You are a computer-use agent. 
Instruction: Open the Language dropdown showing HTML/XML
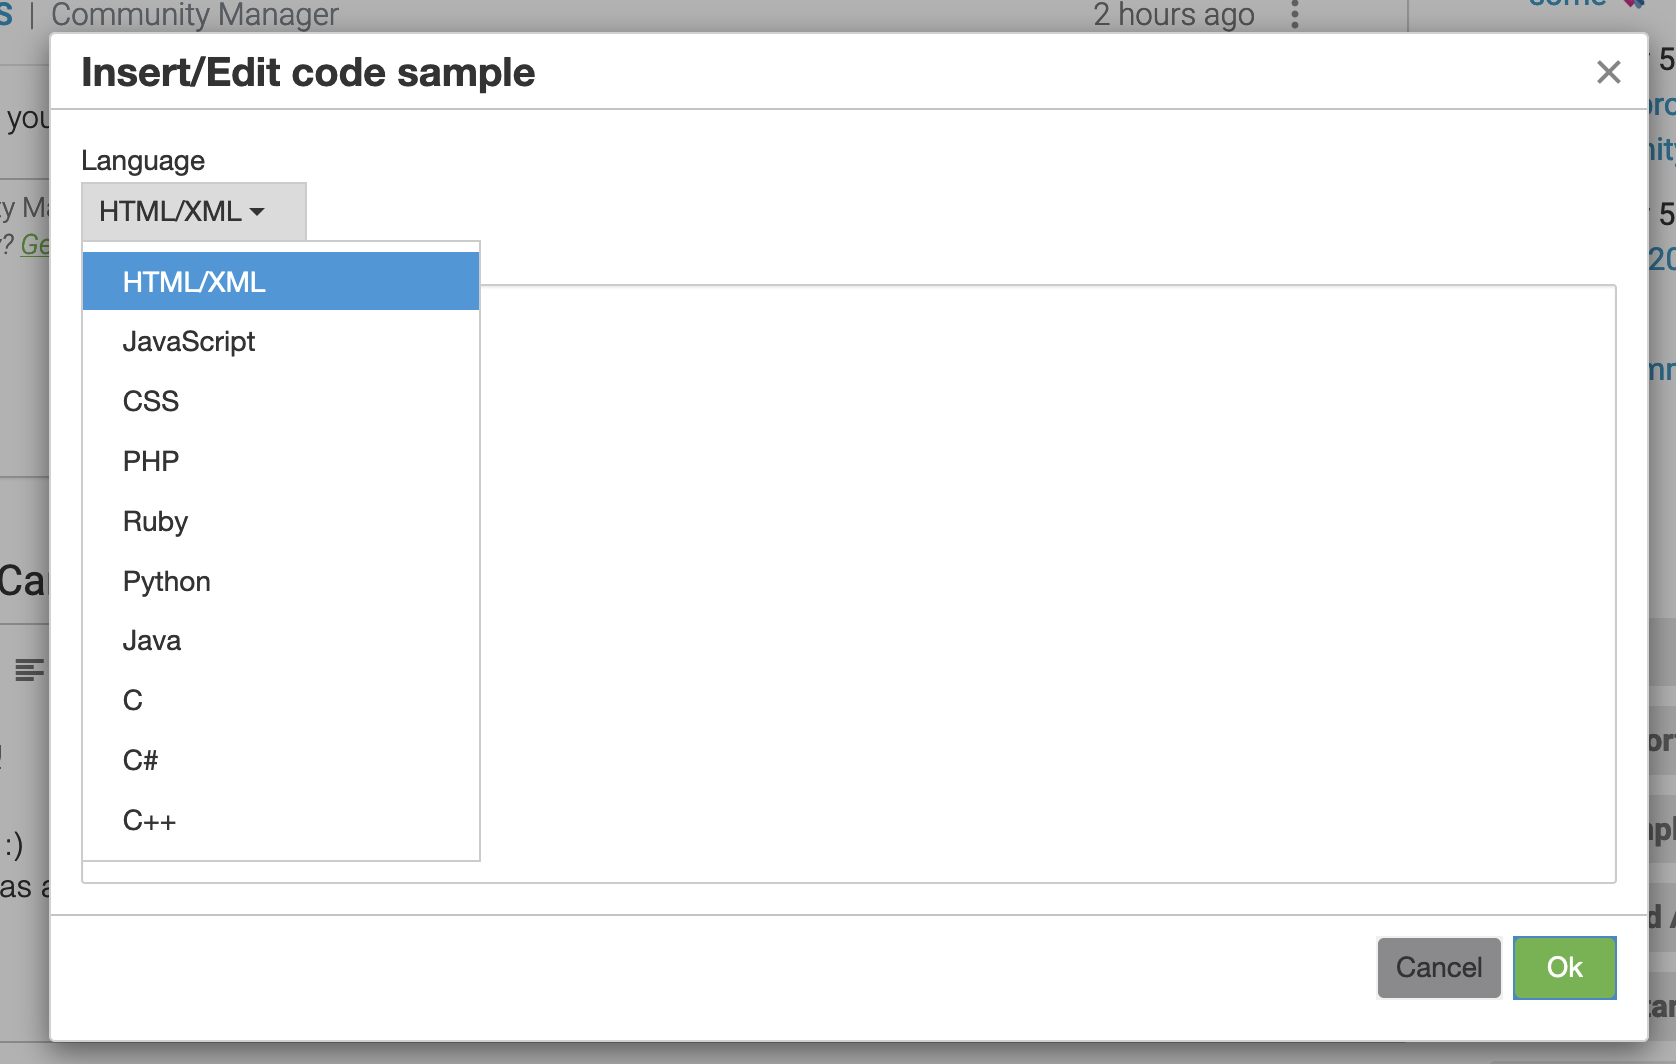pyautogui.click(x=193, y=211)
